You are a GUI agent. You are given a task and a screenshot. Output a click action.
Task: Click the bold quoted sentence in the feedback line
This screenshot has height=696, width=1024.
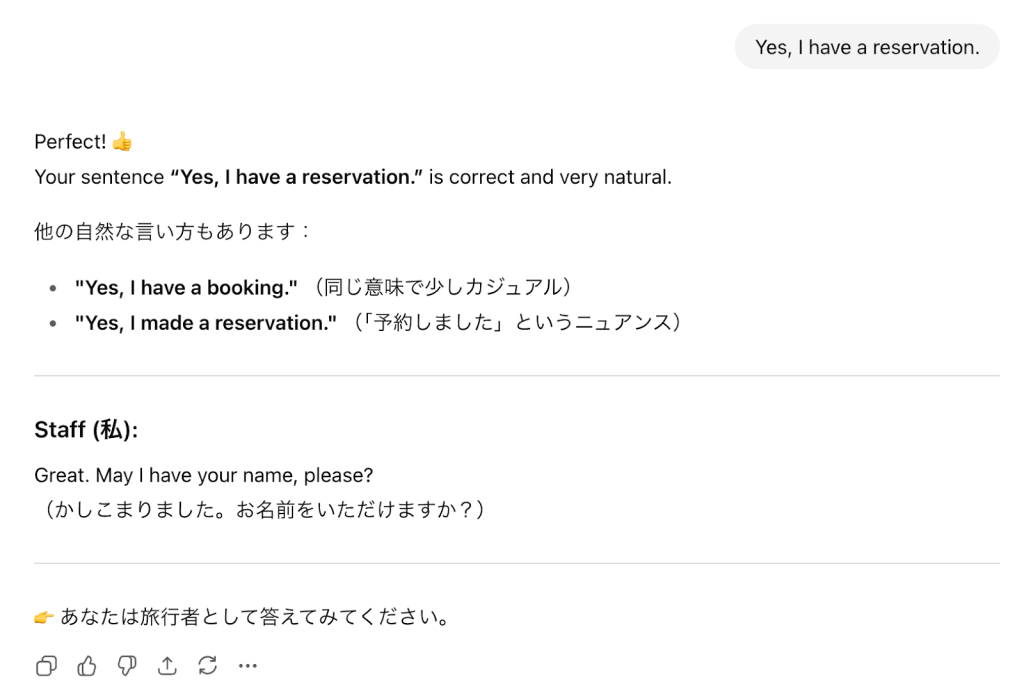pyautogui.click(x=296, y=177)
